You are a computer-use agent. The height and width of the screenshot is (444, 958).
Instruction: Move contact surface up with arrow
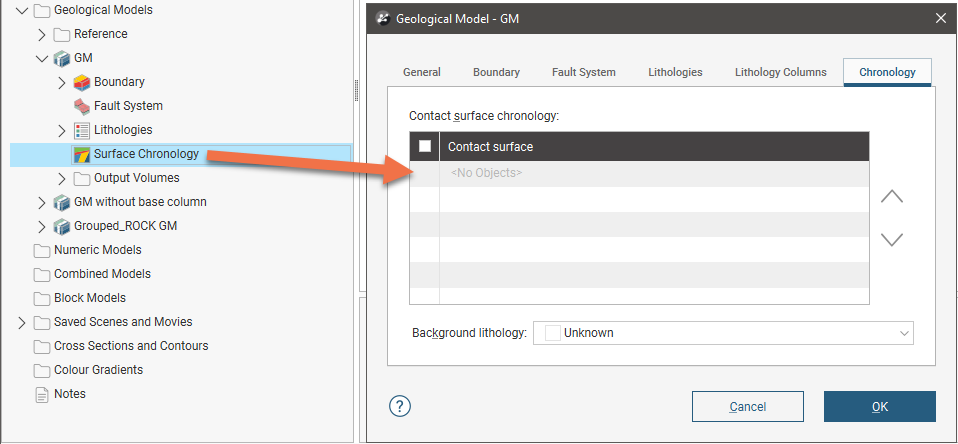(x=891, y=197)
